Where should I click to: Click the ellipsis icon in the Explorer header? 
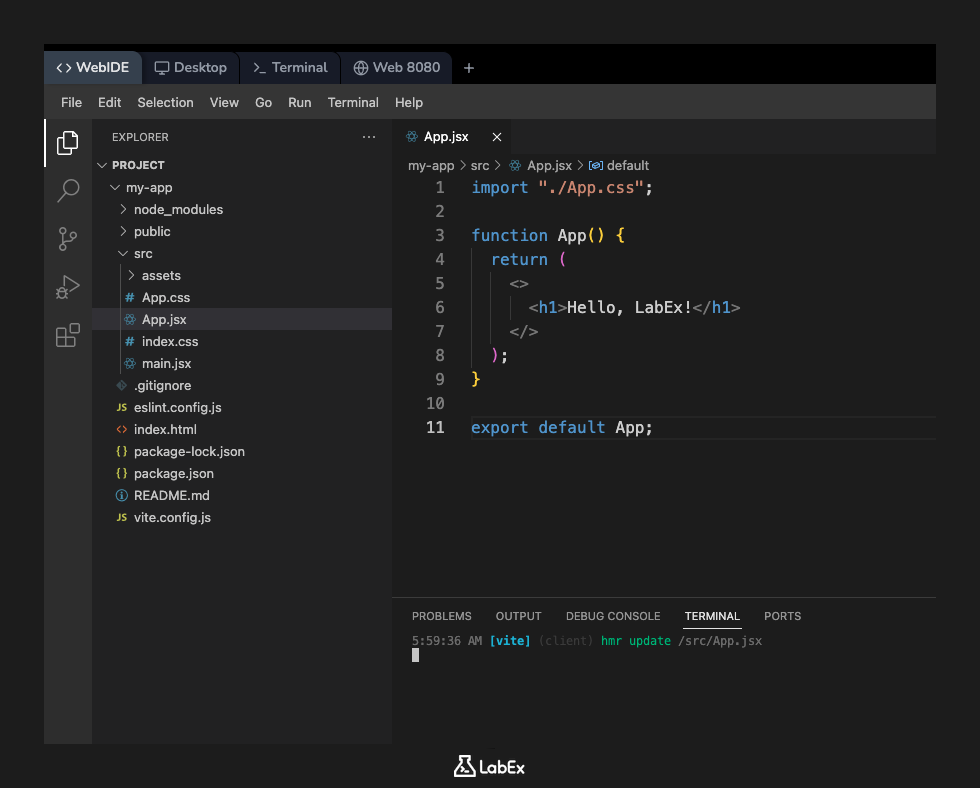(368, 137)
